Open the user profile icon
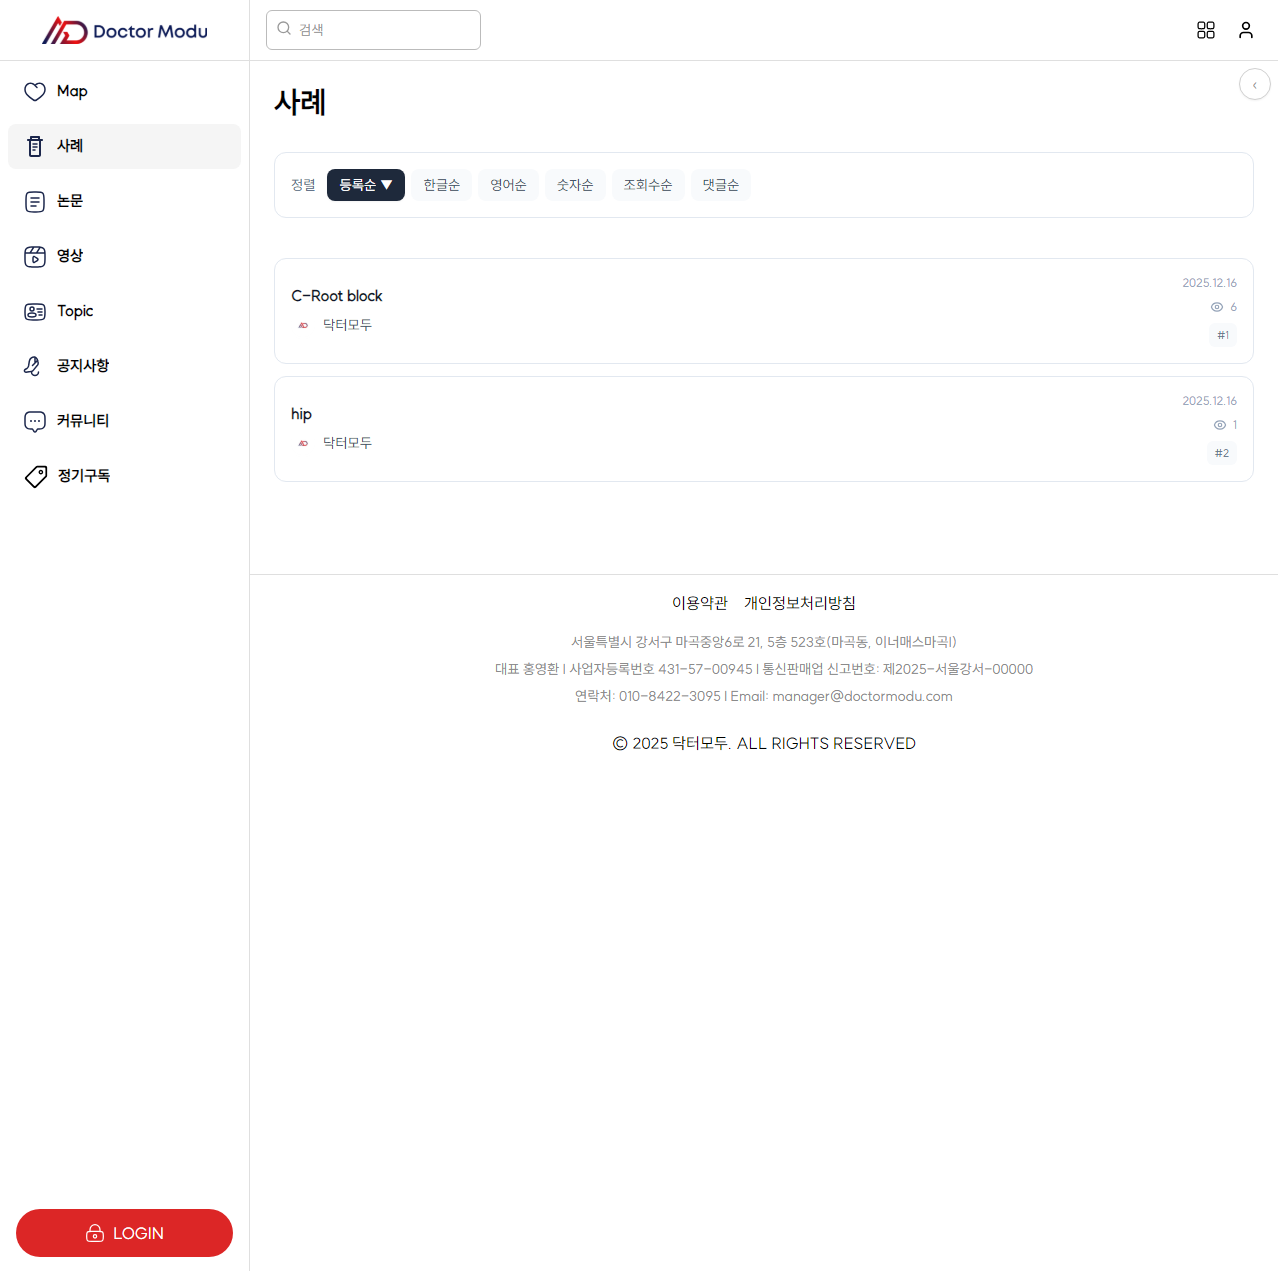The width and height of the screenshot is (1278, 1271). 1246,30
